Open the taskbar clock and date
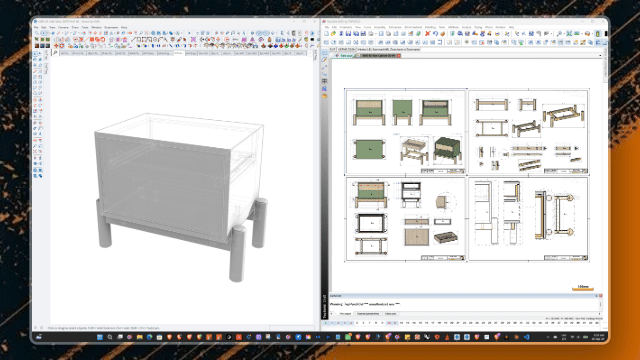Screen dimensions: 640x360 click(599, 337)
